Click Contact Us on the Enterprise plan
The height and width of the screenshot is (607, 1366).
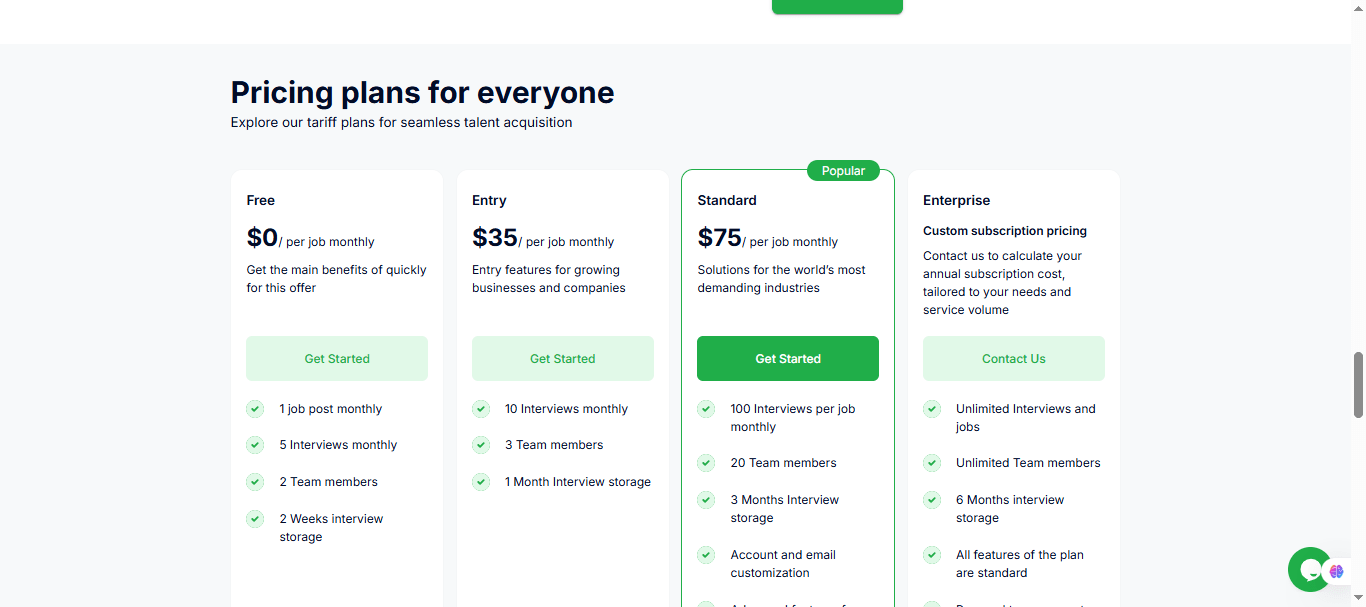(x=1013, y=359)
